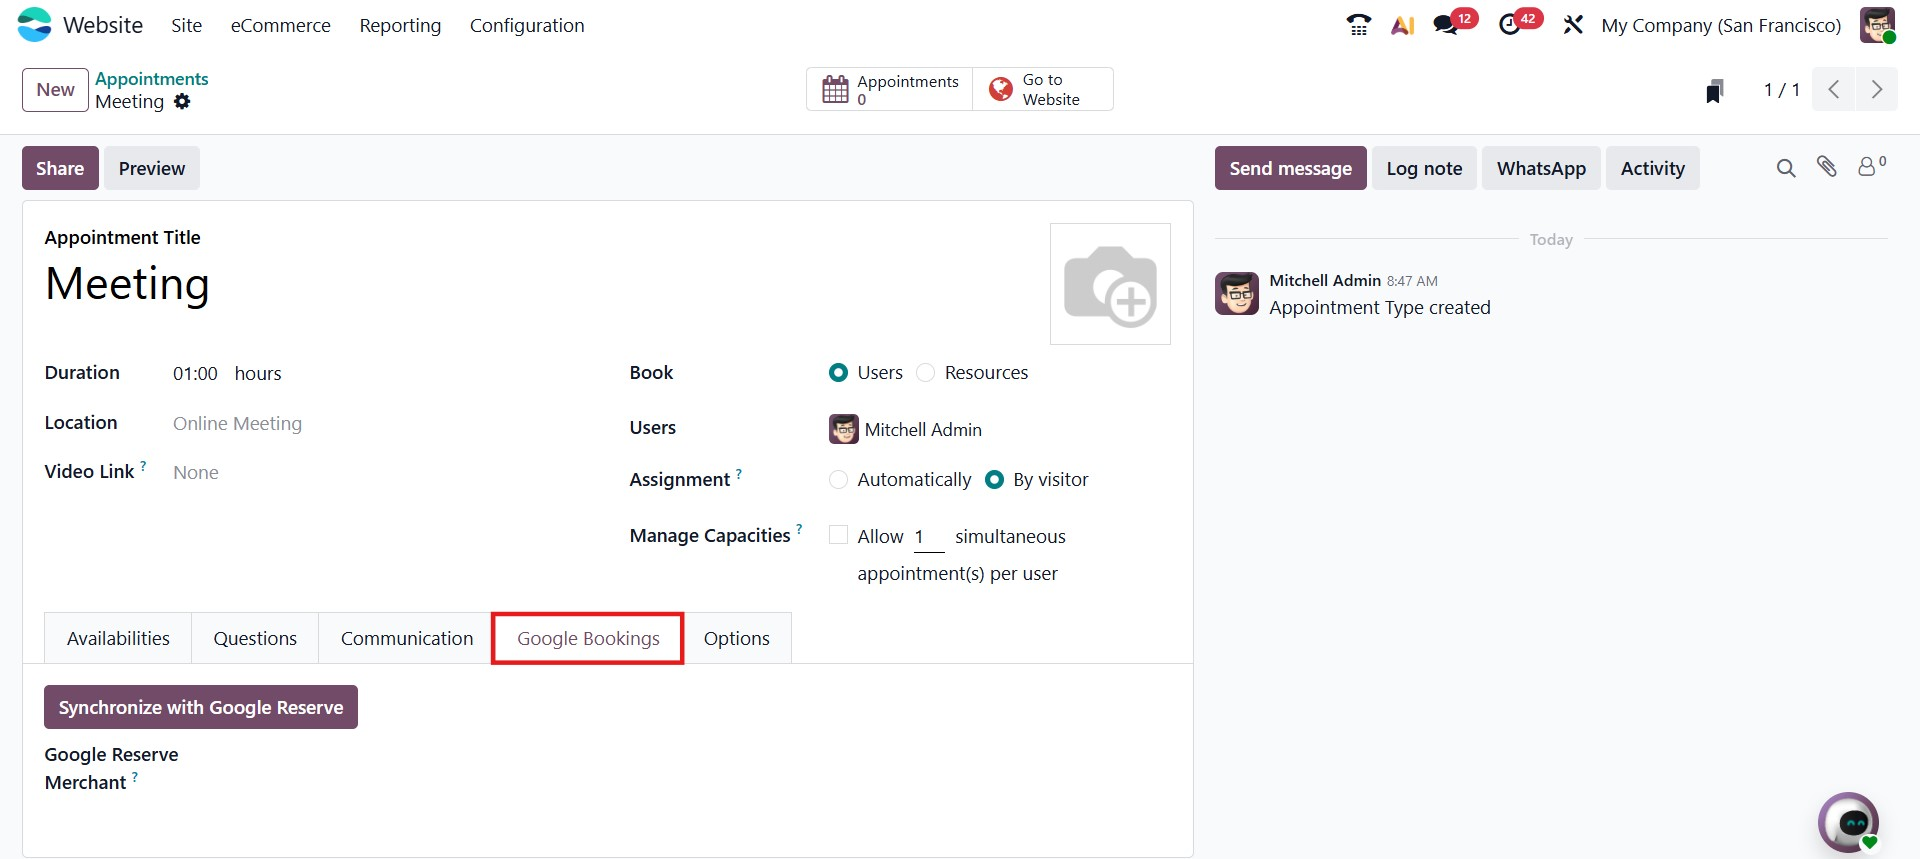Go to the next record arrow
Image resolution: width=1920 pixels, height=859 pixels.
click(x=1876, y=90)
